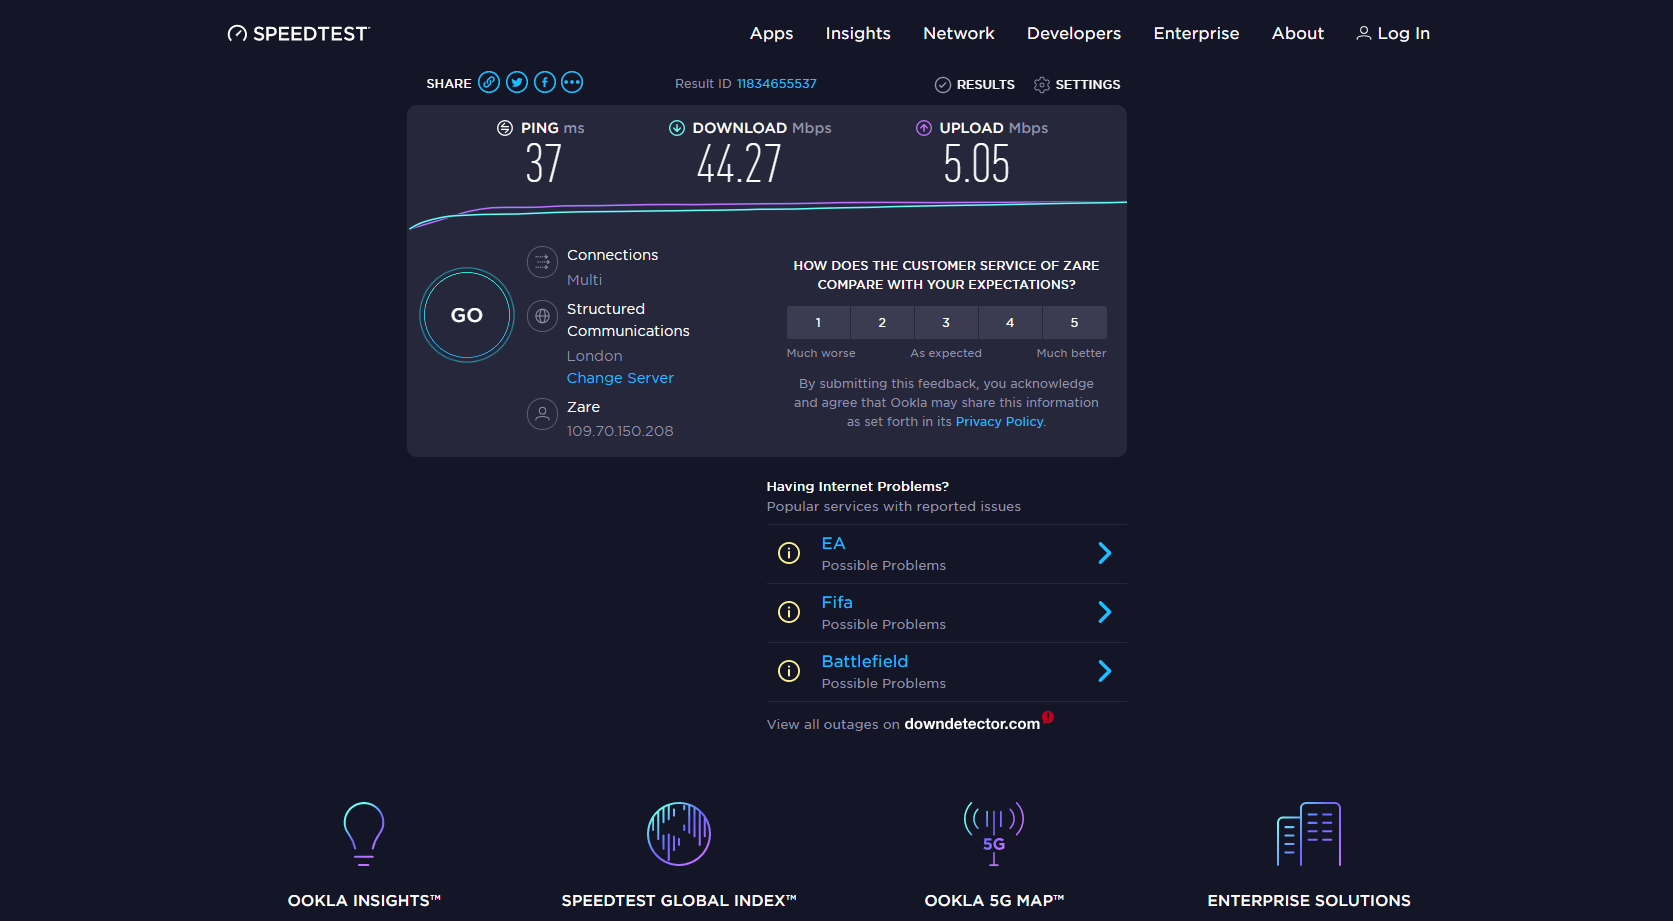Rate customer service as 4
Screen dimensions: 1673x921
1010,323
